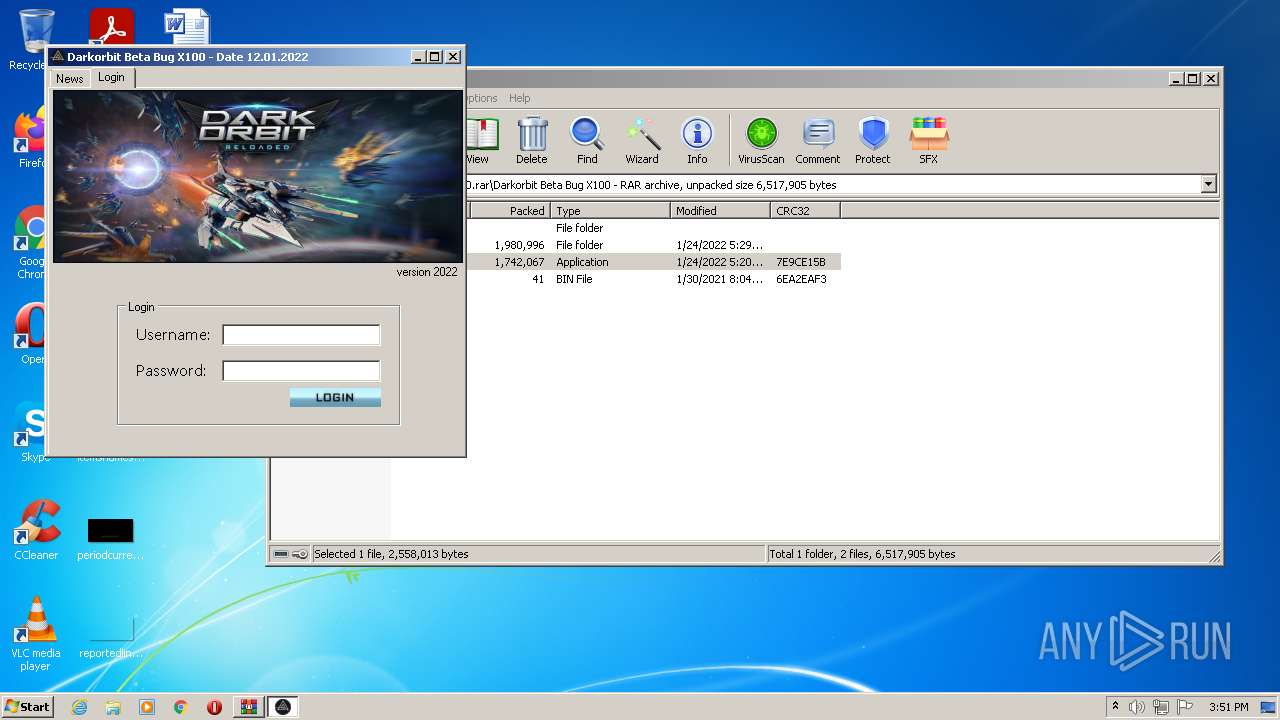Sort by the Modified column header
1280x720 pixels.
720,210
